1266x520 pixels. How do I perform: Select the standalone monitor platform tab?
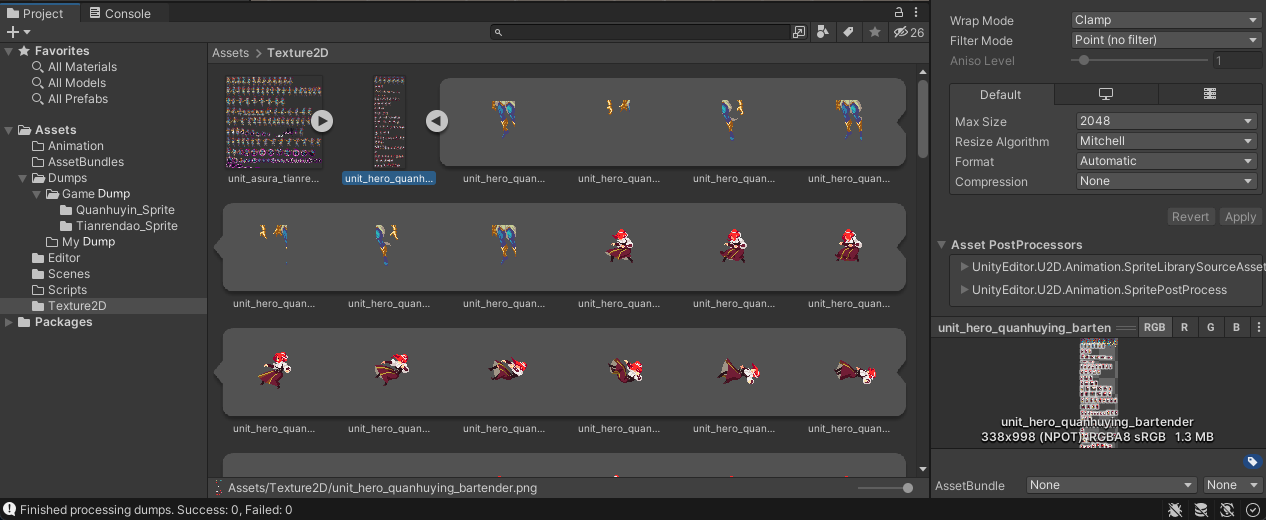point(1105,94)
